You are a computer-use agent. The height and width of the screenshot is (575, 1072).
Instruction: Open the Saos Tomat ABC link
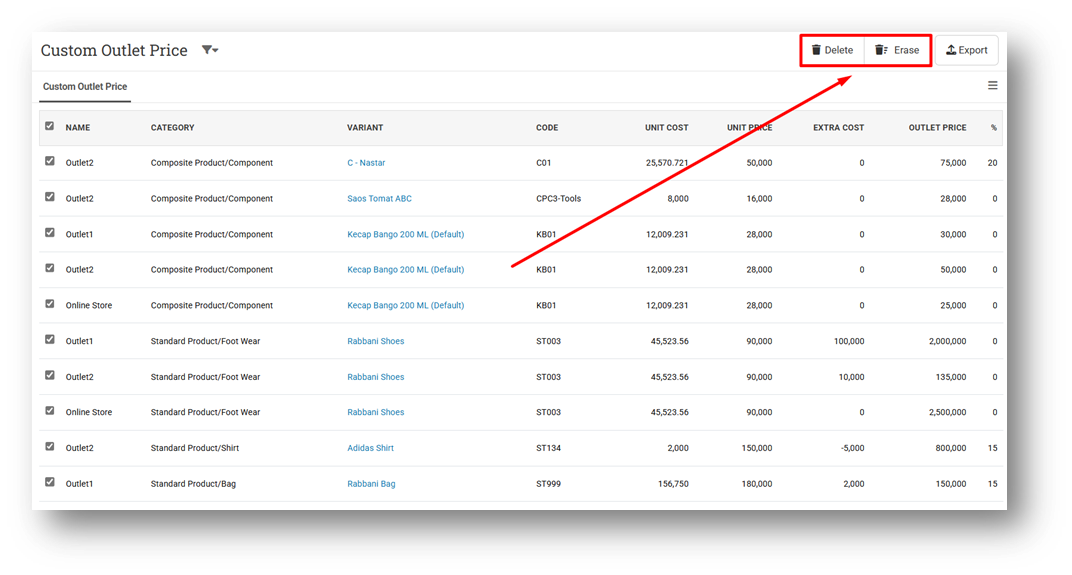[379, 198]
